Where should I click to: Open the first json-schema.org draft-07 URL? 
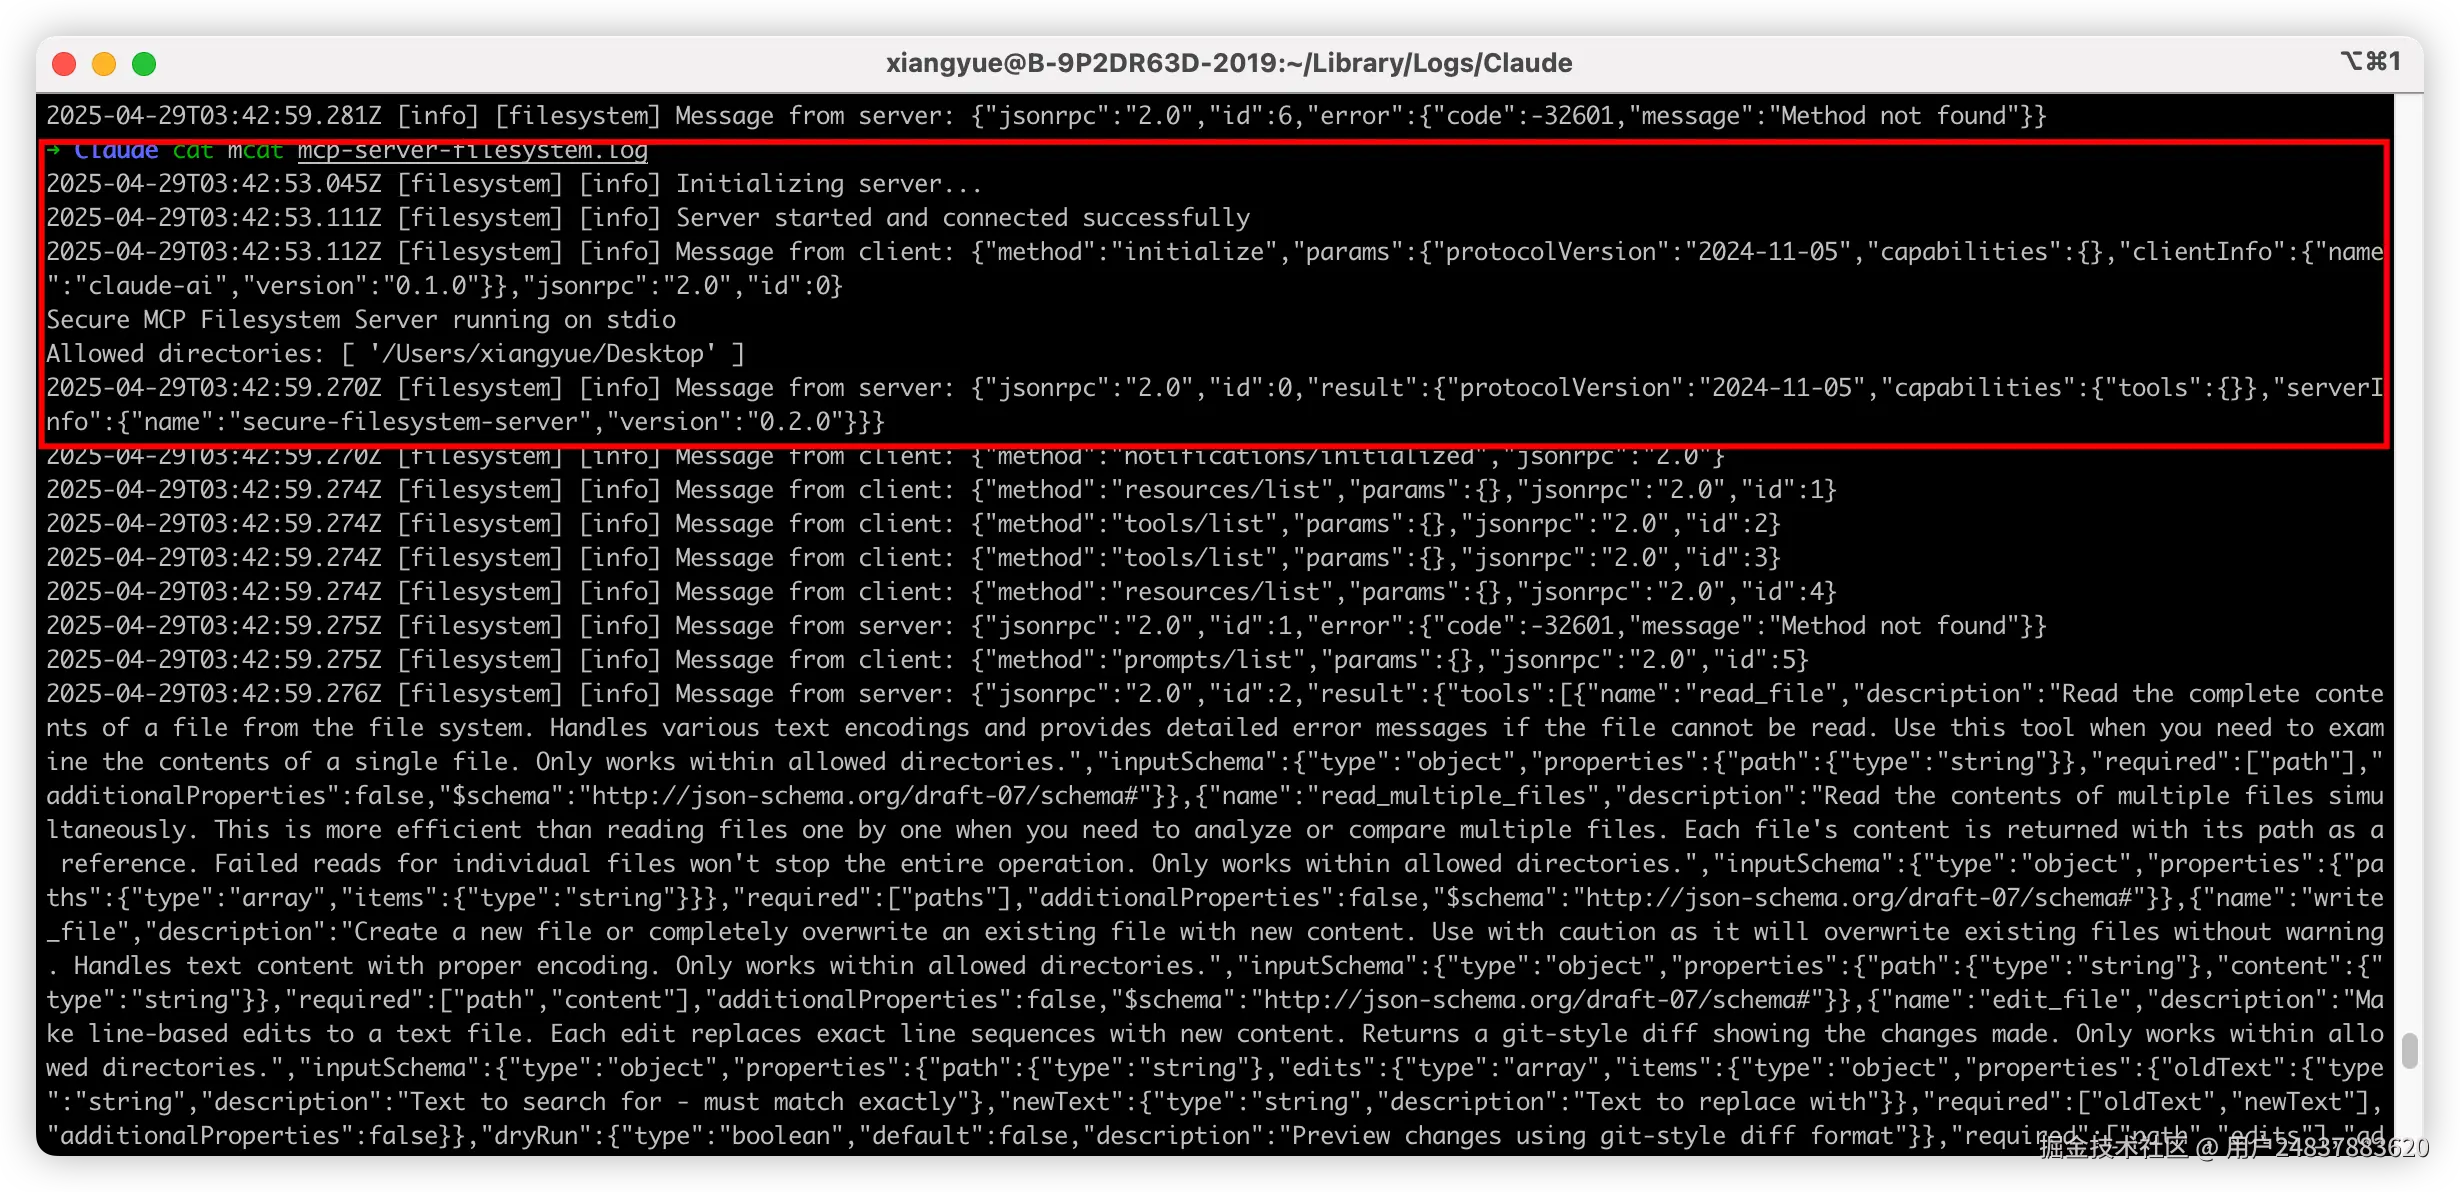pos(866,796)
